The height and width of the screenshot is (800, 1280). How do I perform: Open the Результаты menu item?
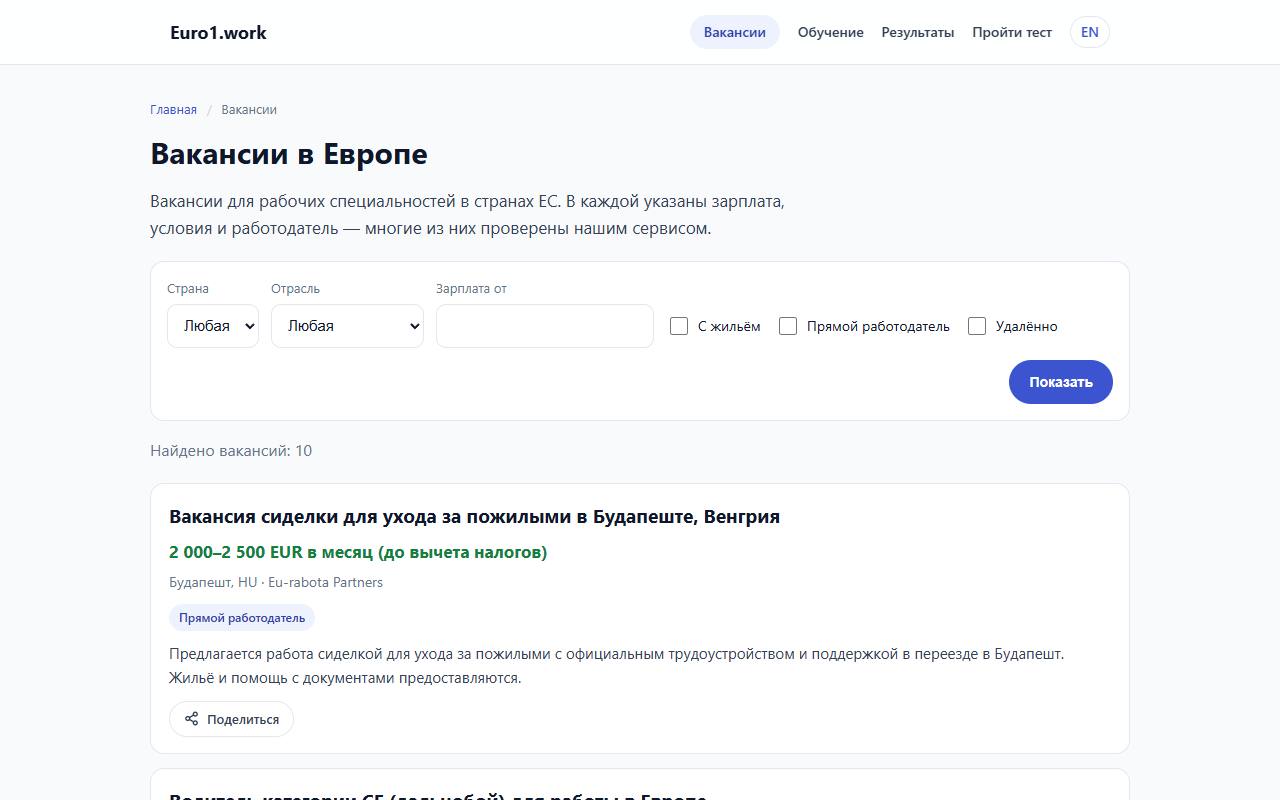[918, 32]
